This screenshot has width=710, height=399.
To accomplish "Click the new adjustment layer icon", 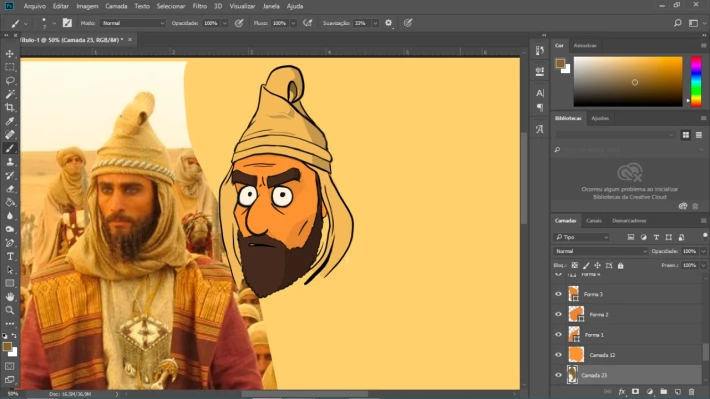I will [x=650, y=391].
